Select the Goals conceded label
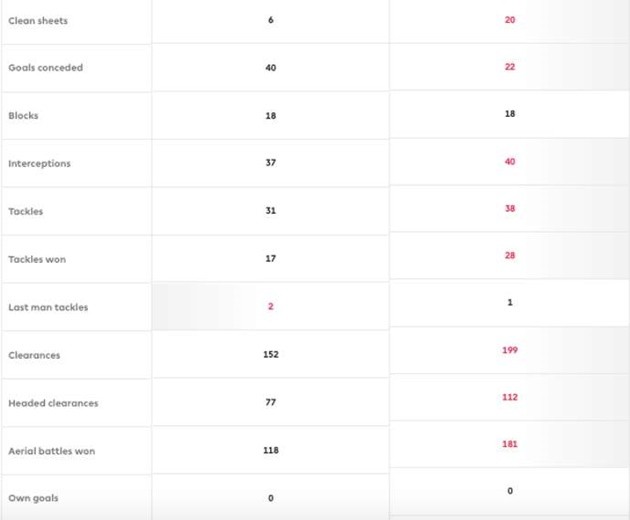Viewport: 630px width, 520px height. click(45, 68)
